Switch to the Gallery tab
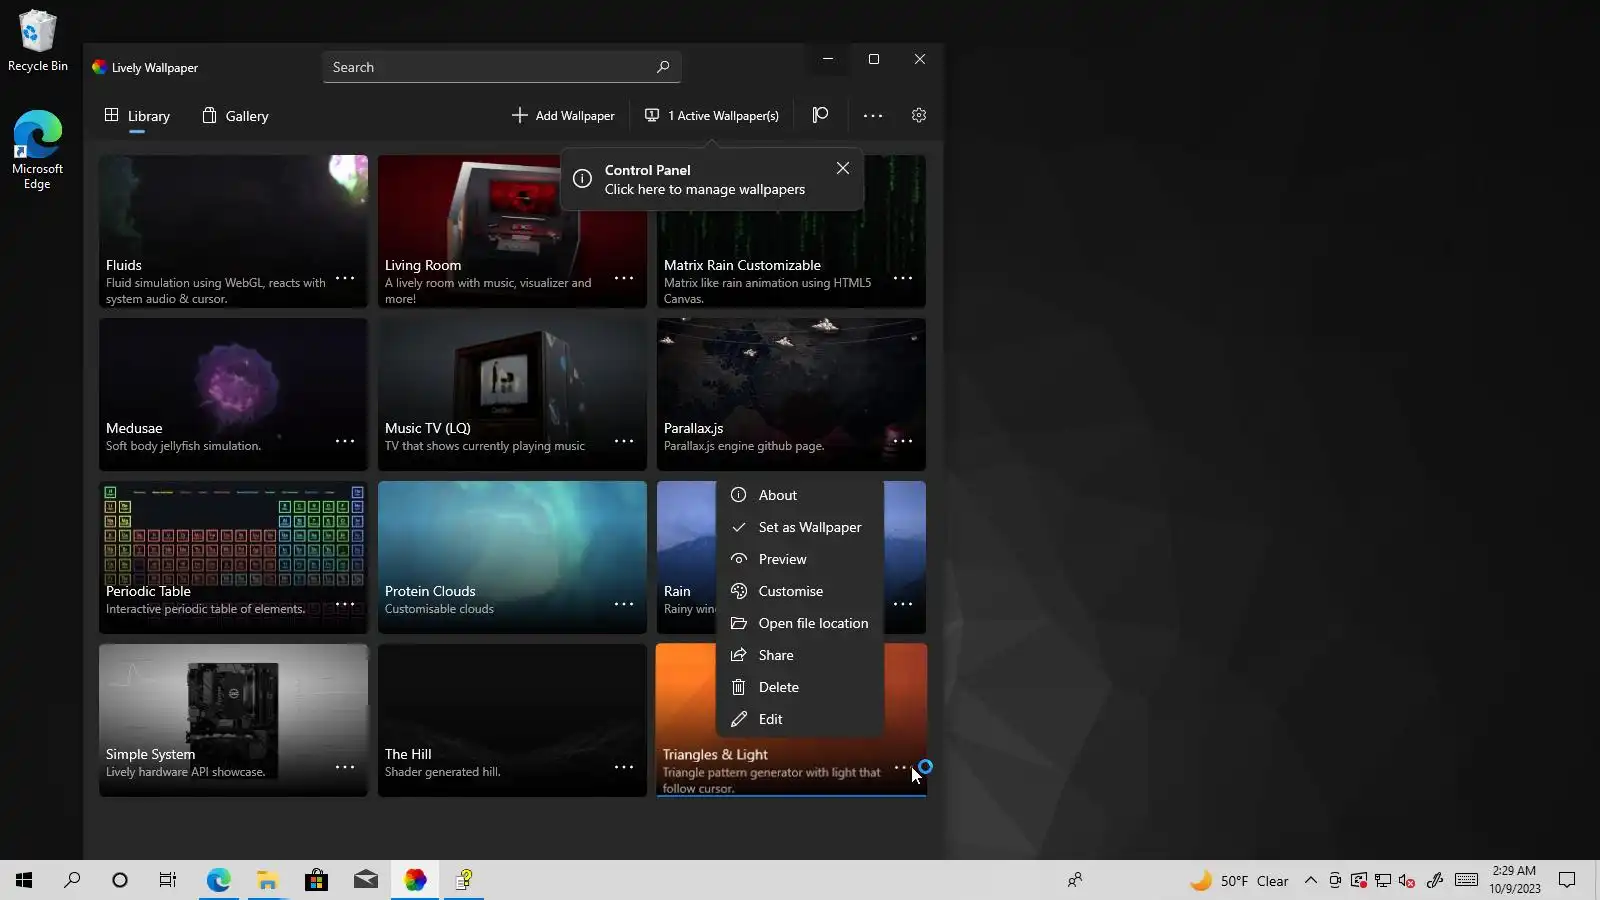 [236, 116]
